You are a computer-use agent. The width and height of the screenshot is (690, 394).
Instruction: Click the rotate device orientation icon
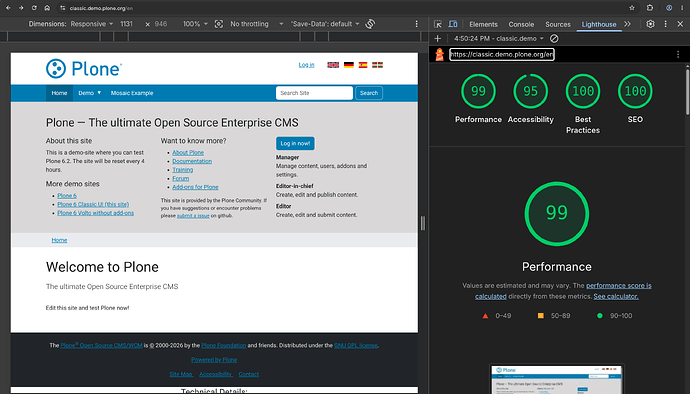[x=370, y=24]
